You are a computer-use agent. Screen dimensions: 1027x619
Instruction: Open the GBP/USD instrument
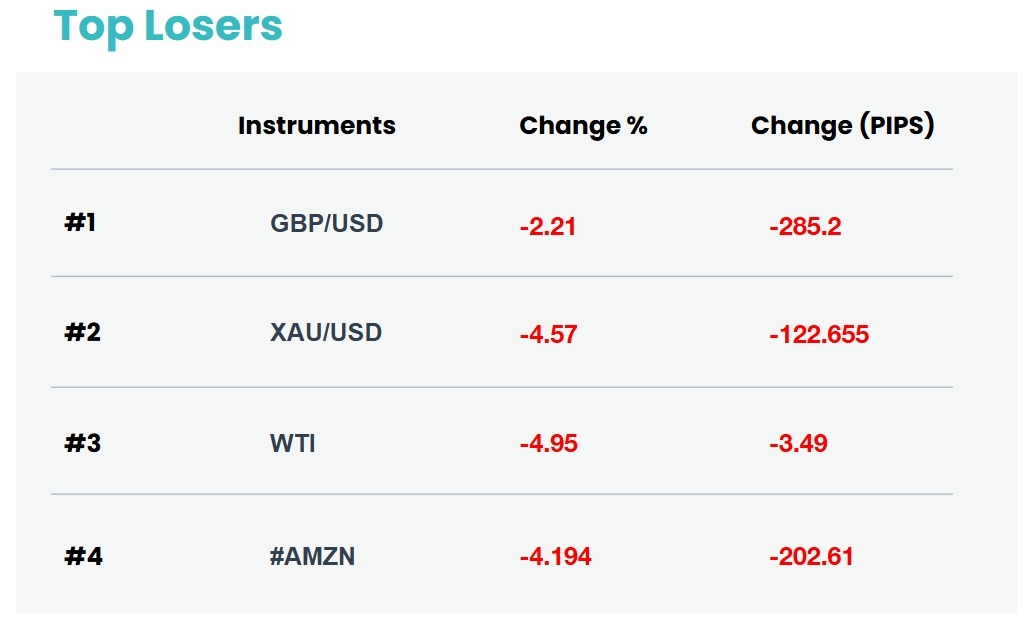tap(327, 223)
